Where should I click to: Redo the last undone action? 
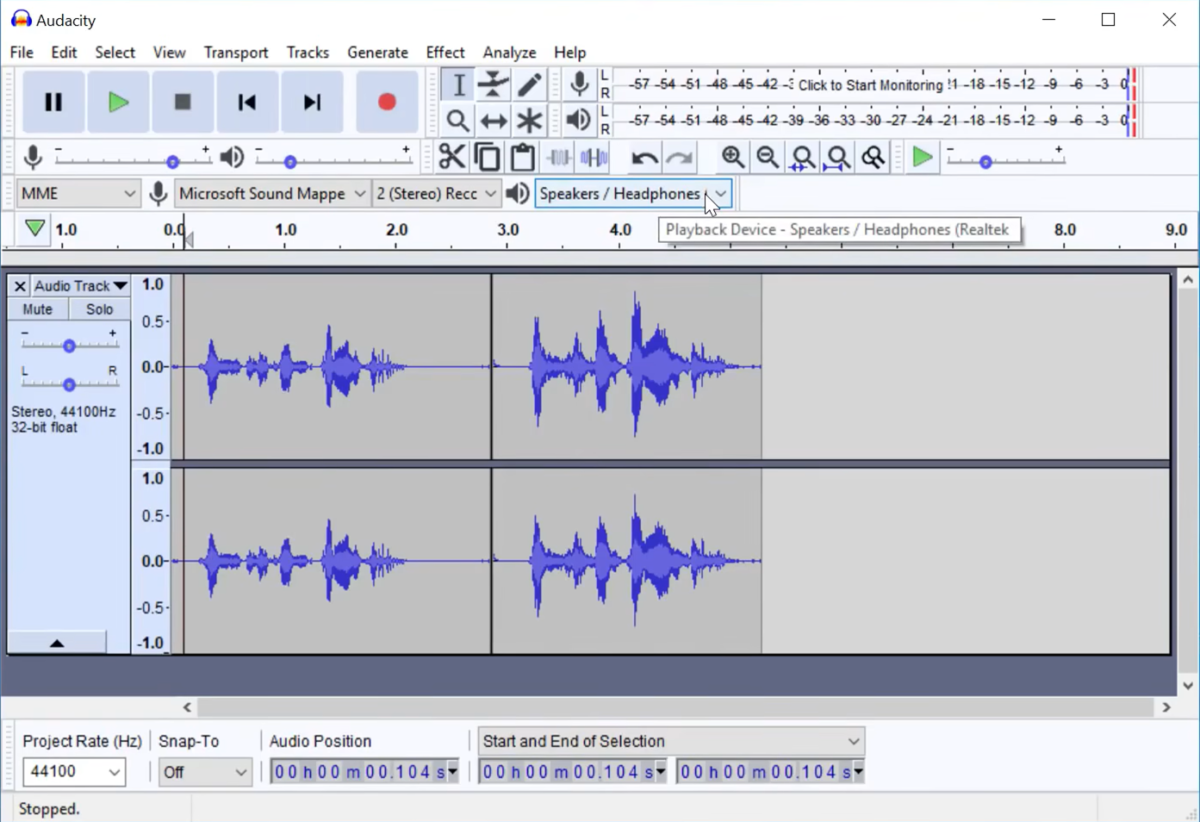pos(679,157)
